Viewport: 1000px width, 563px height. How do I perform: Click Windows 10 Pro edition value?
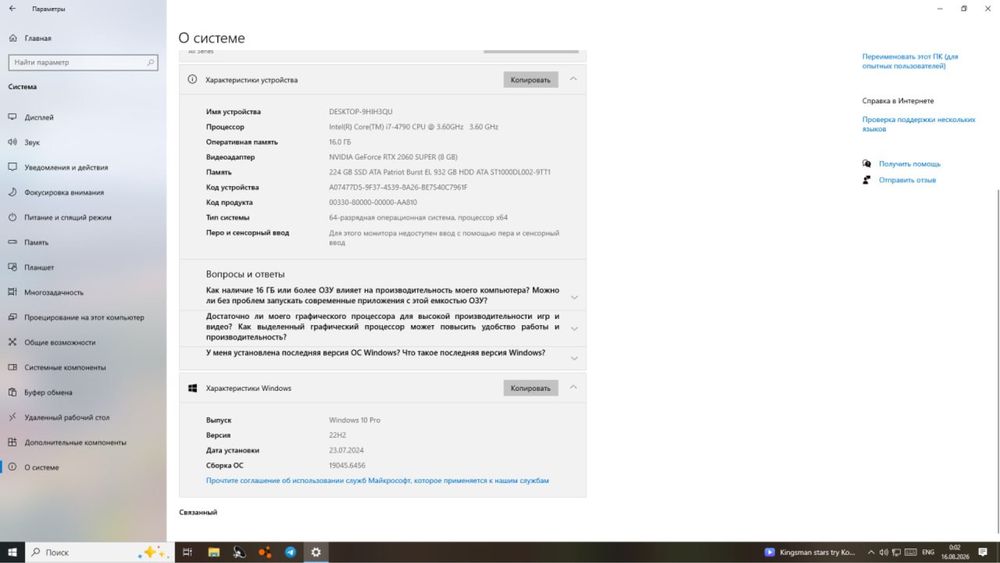click(x=354, y=420)
